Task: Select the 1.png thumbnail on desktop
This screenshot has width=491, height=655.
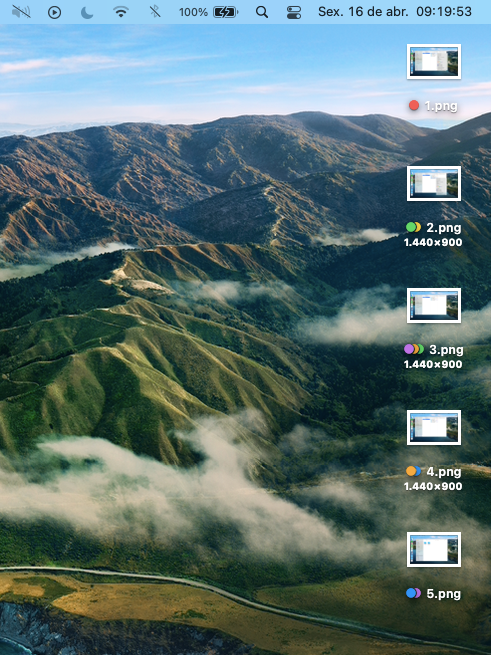Action: click(x=434, y=61)
